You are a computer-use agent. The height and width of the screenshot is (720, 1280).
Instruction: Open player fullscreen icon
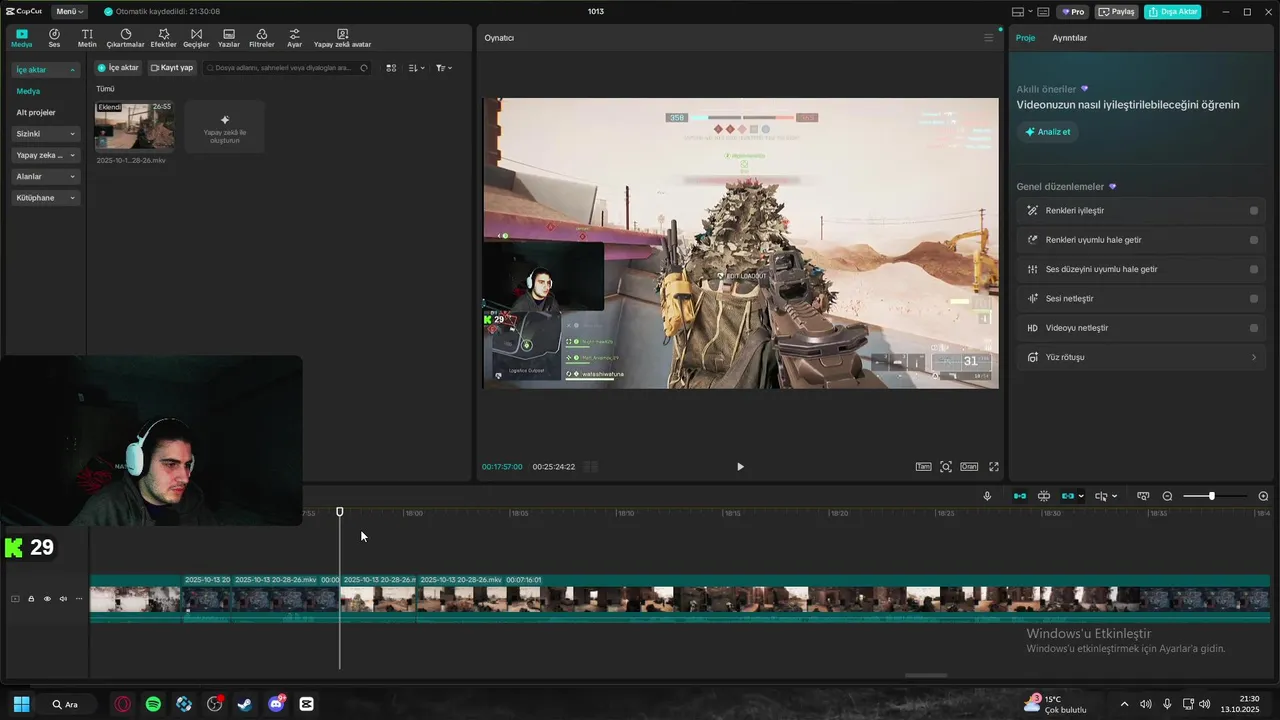coord(994,467)
